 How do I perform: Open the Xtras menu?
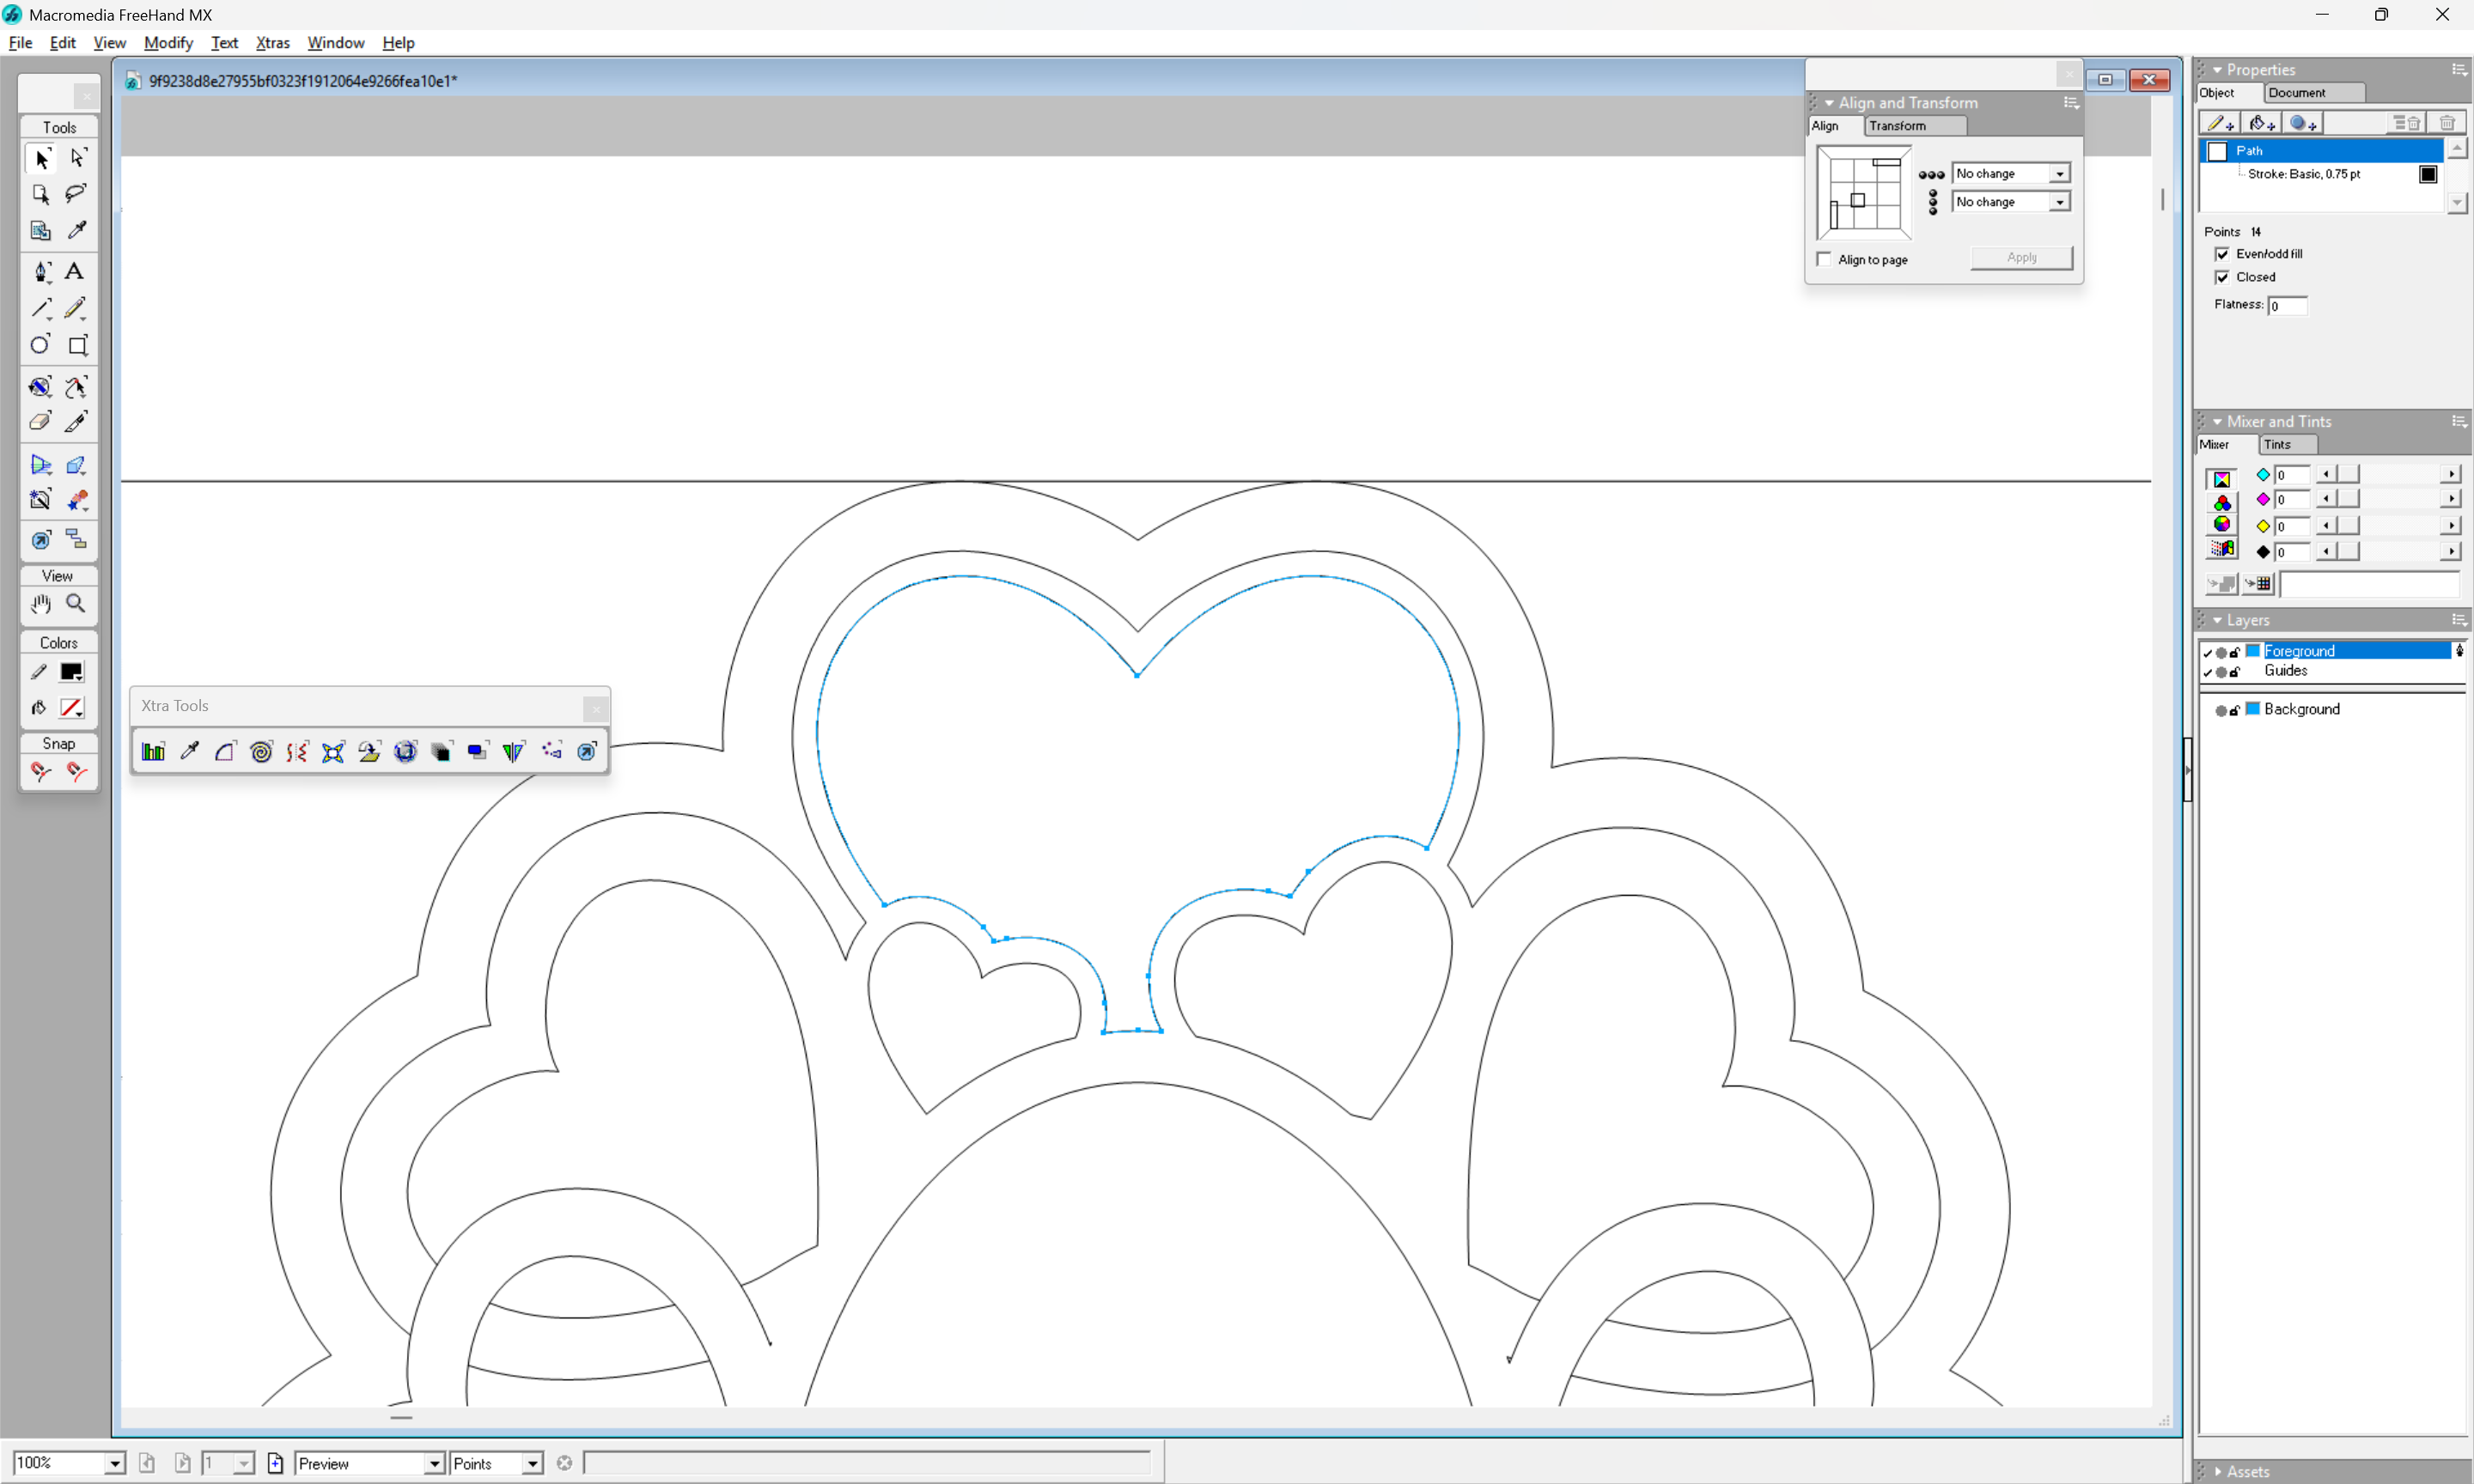pyautogui.click(x=272, y=43)
